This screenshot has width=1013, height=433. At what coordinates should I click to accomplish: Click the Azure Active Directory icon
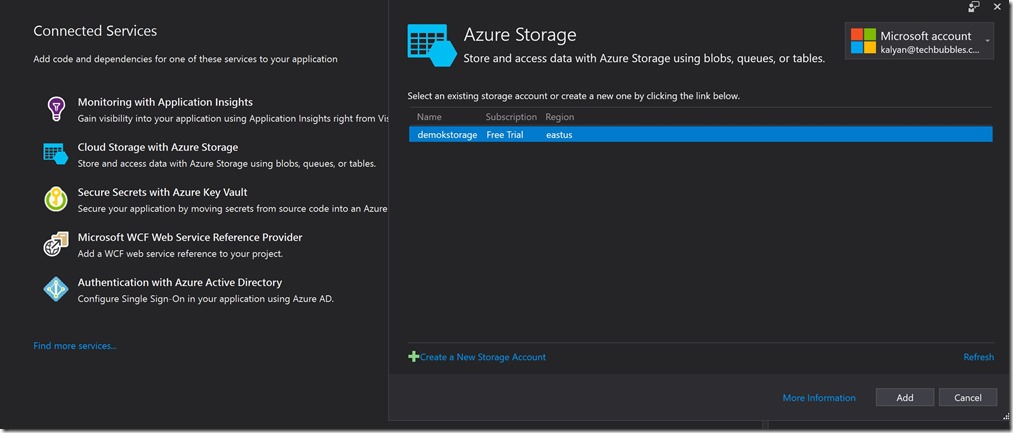click(x=56, y=289)
